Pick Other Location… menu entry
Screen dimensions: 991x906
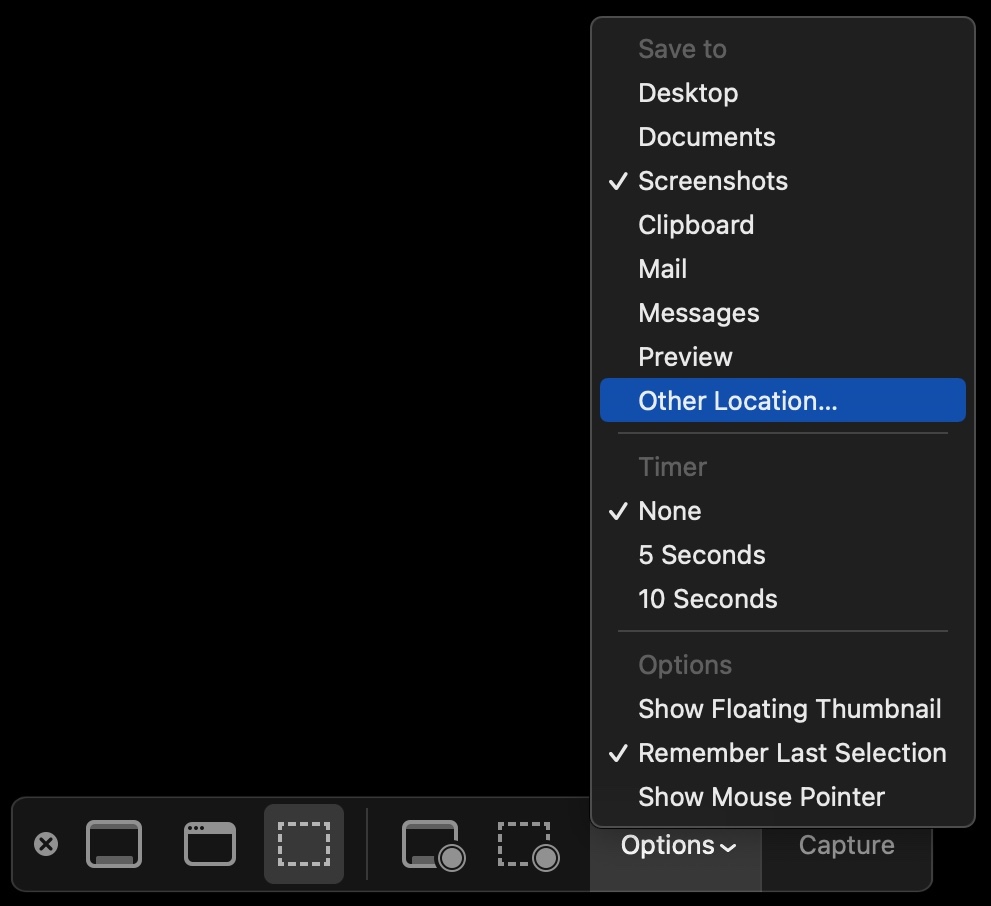coord(737,401)
